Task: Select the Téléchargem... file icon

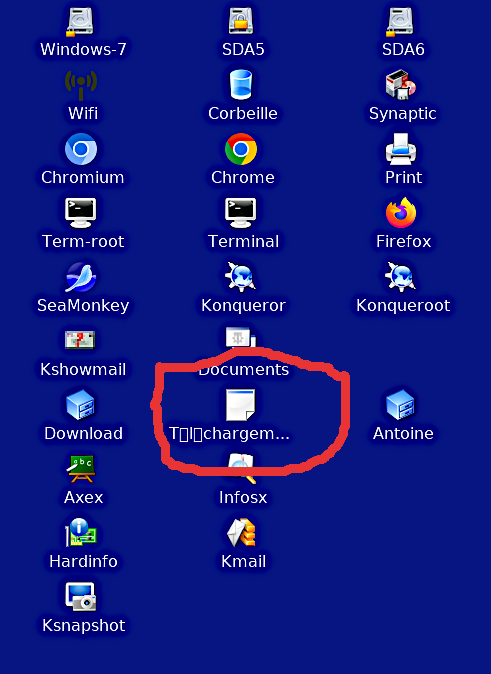Action: point(241,404)
